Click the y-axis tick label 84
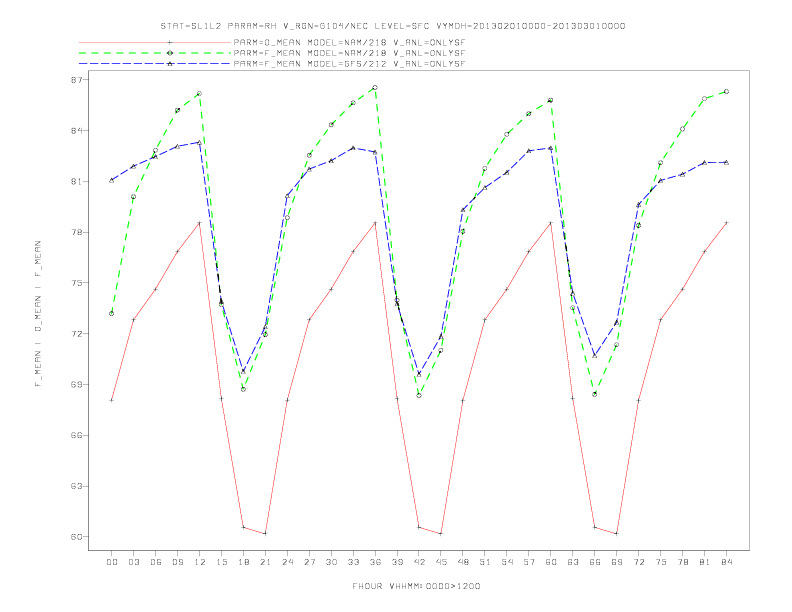This screenshot has height=612, width=792. click(x=76, y=131)
